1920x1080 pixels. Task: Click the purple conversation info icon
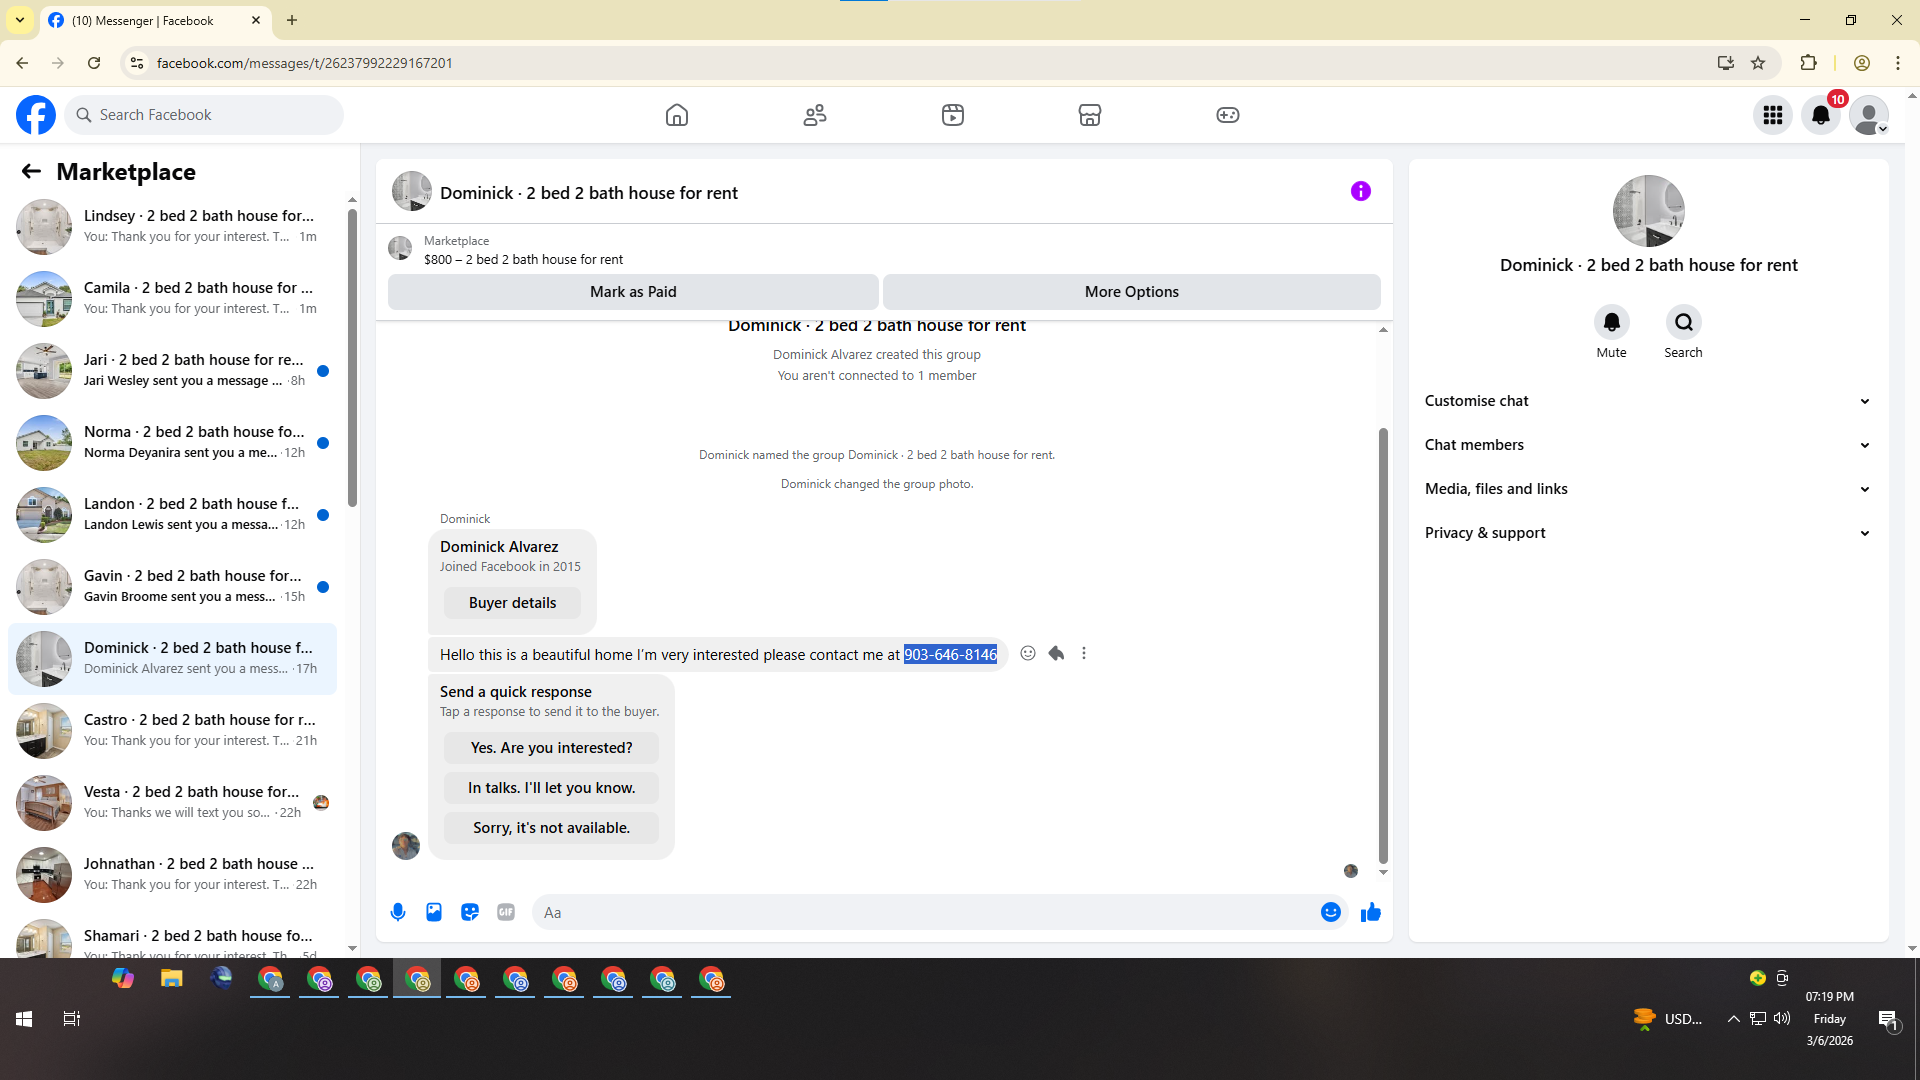tap(1360, 191)
